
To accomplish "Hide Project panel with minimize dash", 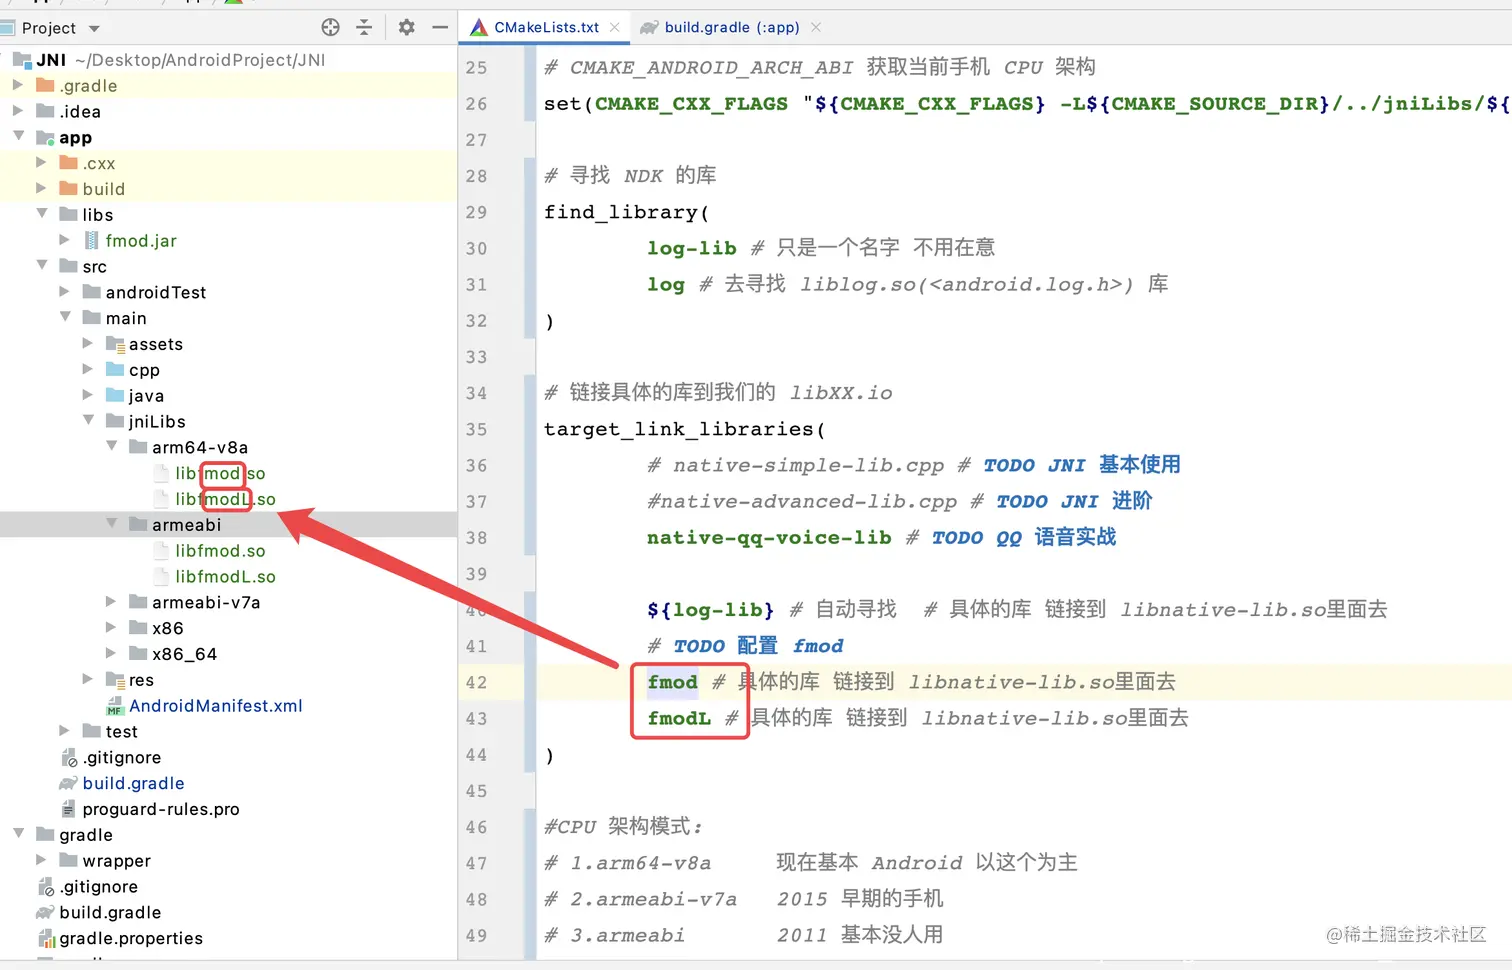I will pos(439,27).
